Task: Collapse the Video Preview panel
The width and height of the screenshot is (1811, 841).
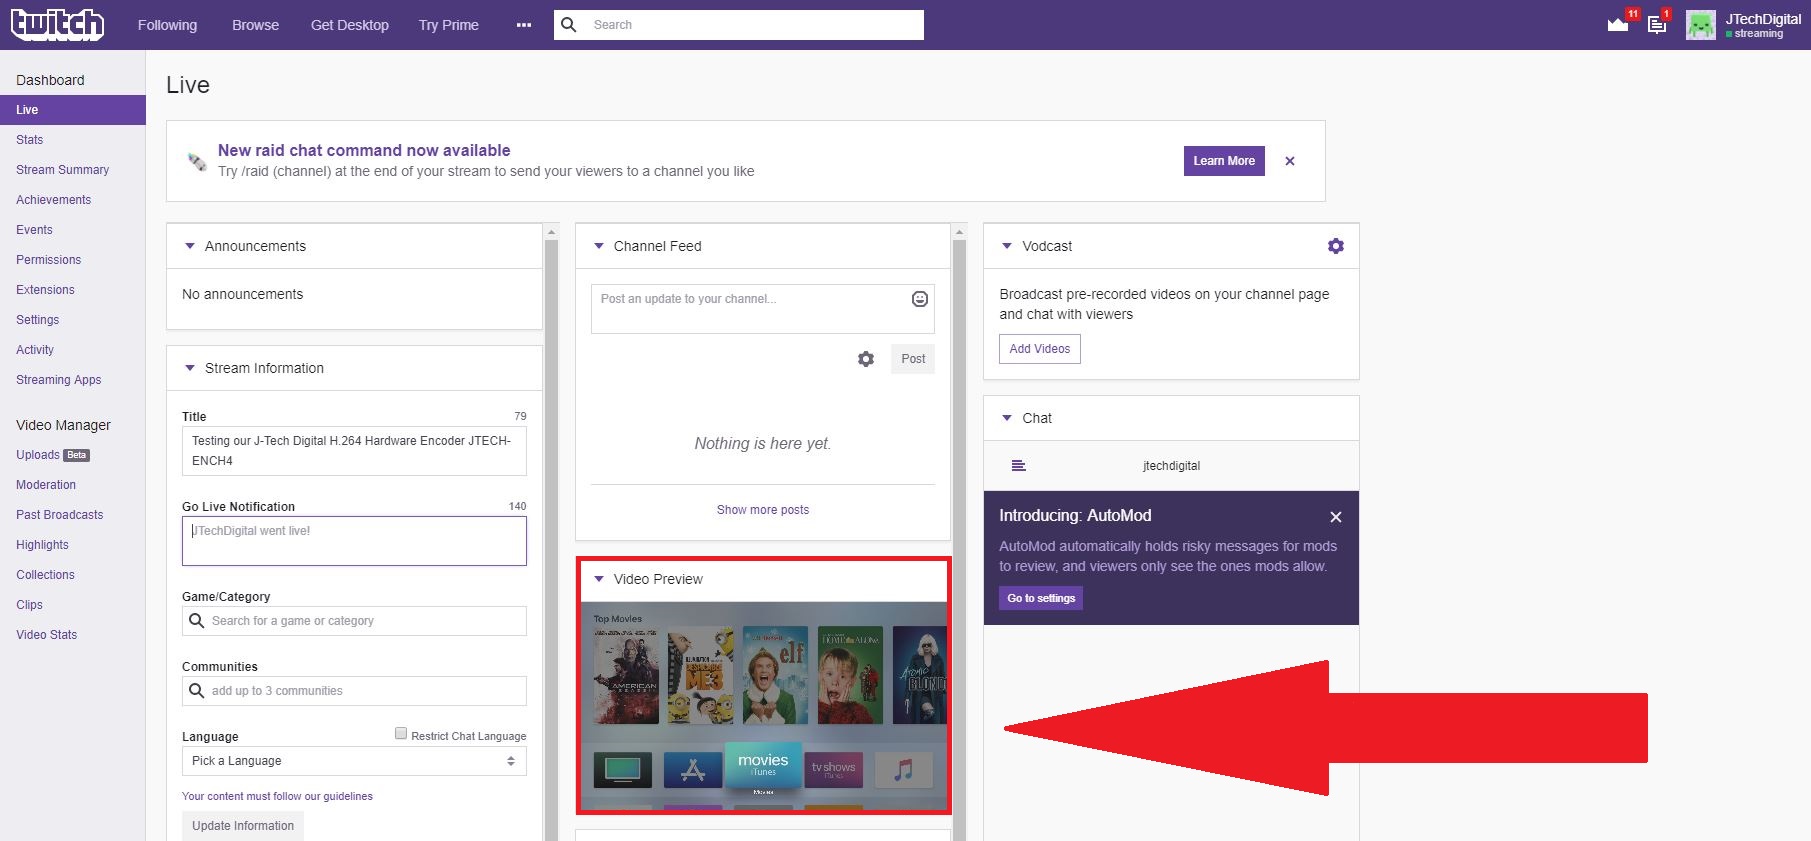Action: click(599, 579)
